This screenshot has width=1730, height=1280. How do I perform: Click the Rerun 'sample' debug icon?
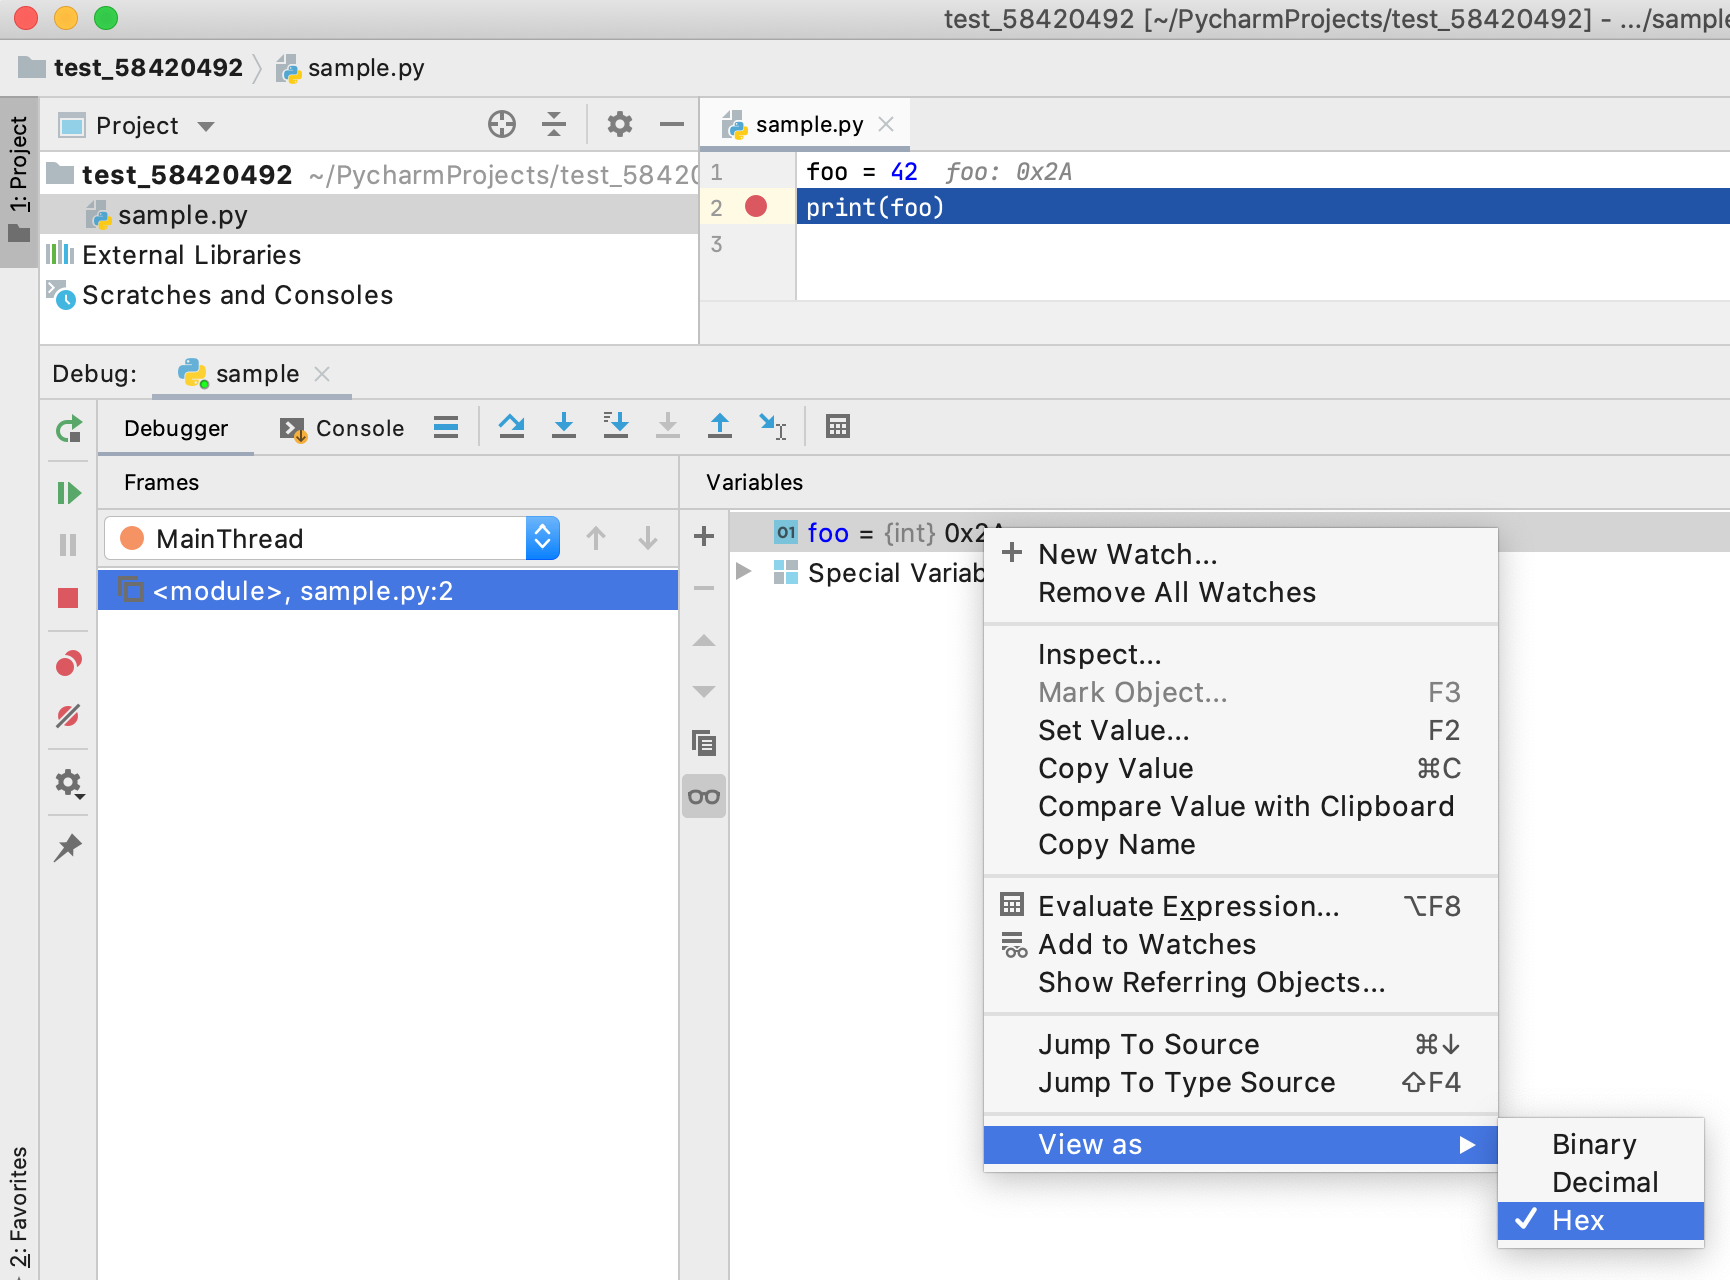coord(68,430)
